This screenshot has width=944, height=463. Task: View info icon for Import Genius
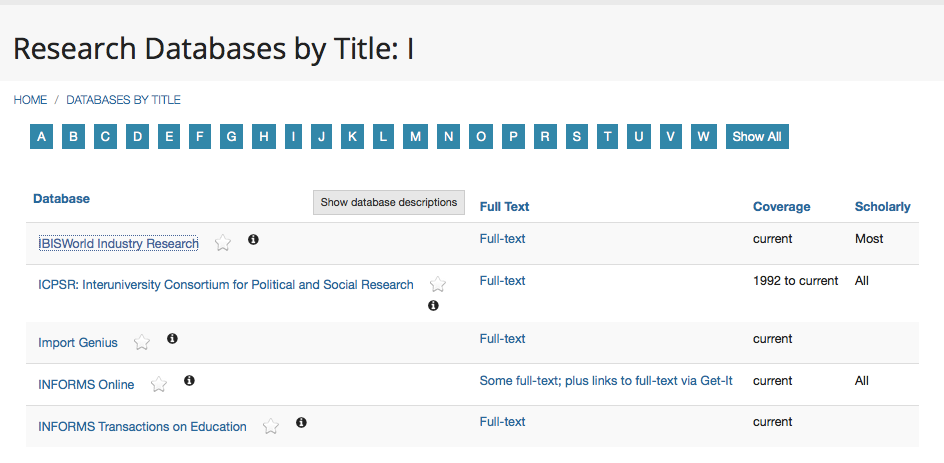pyautogui.click(x=172, y=339)
